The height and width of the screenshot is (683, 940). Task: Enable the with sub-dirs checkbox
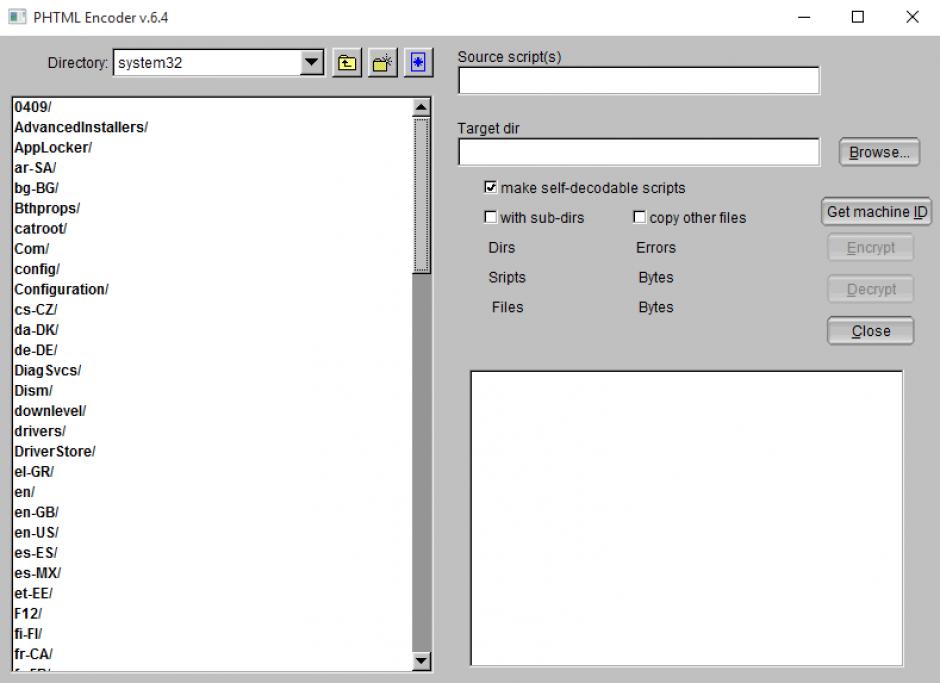(491, 217)
